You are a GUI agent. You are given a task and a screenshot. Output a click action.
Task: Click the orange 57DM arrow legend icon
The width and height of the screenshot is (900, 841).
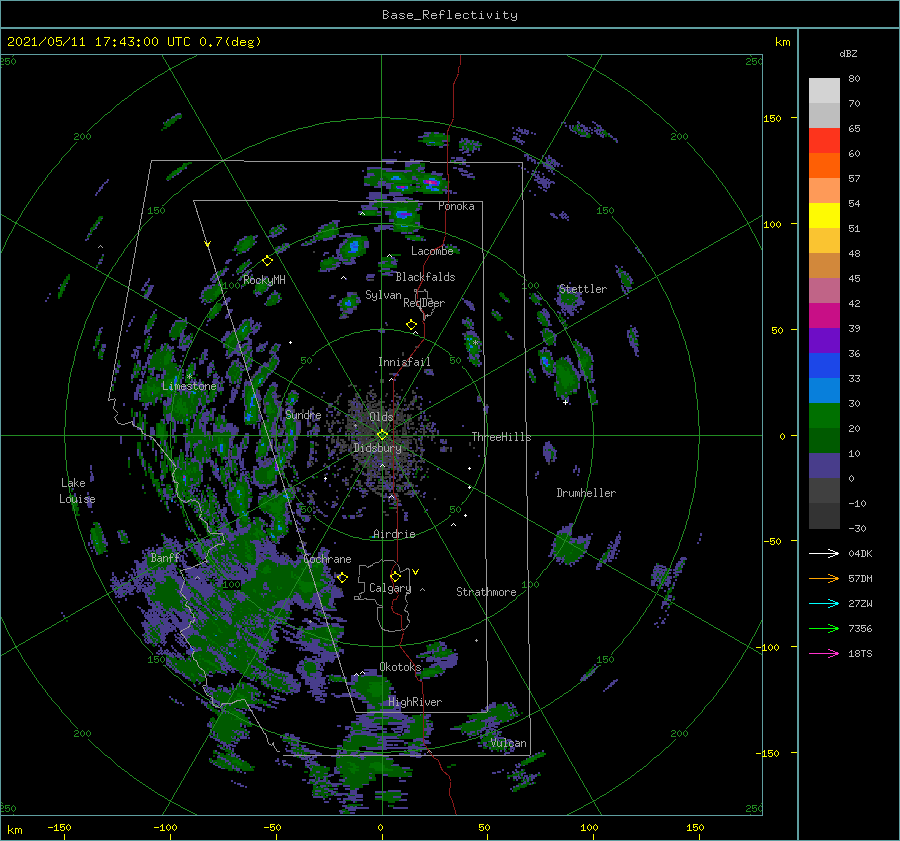(x=824, y=579)
